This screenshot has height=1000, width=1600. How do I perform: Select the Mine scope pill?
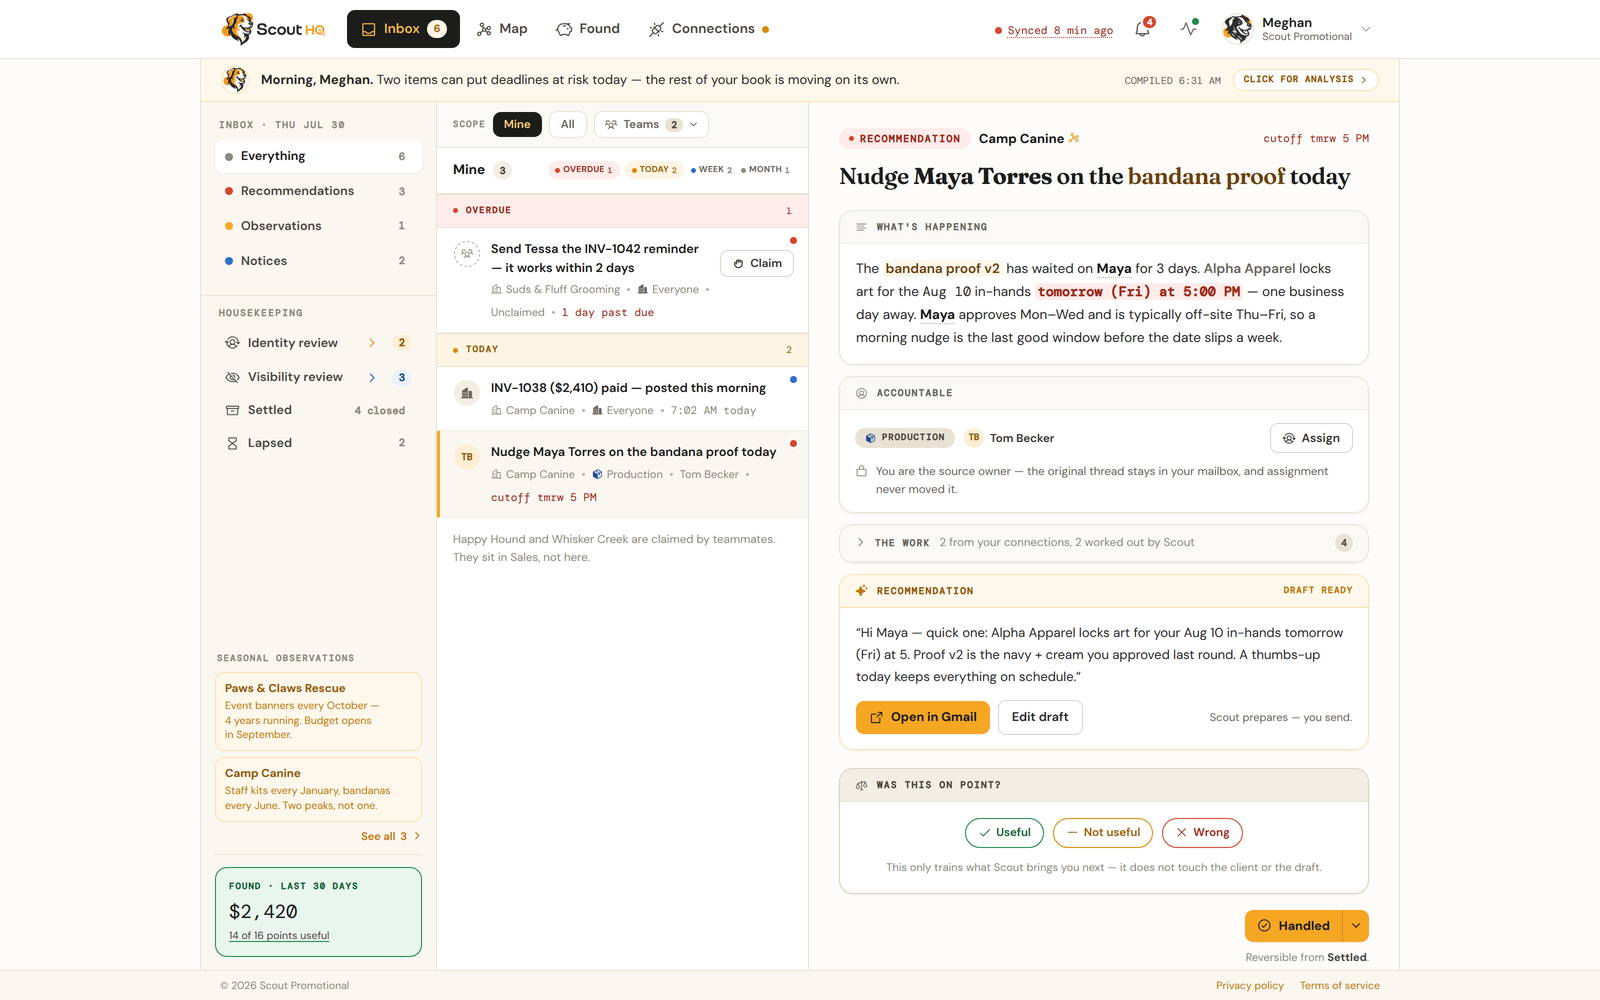click(x=517, y=124)
